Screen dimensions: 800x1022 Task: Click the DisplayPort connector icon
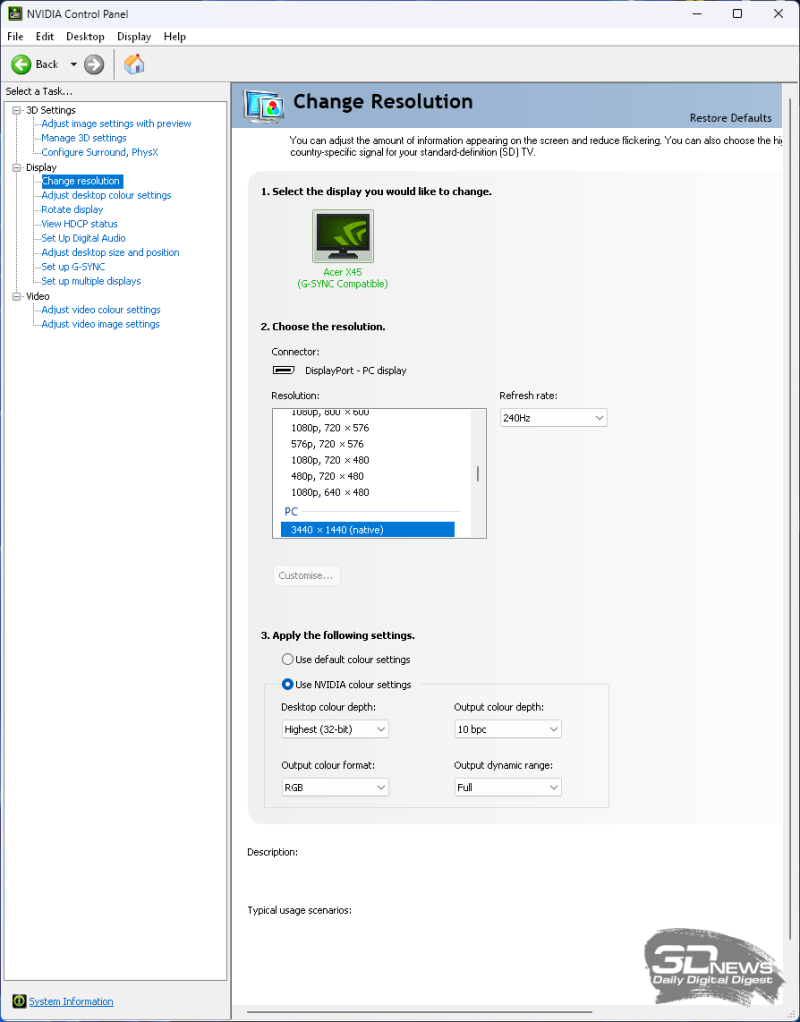coord(284,370)
